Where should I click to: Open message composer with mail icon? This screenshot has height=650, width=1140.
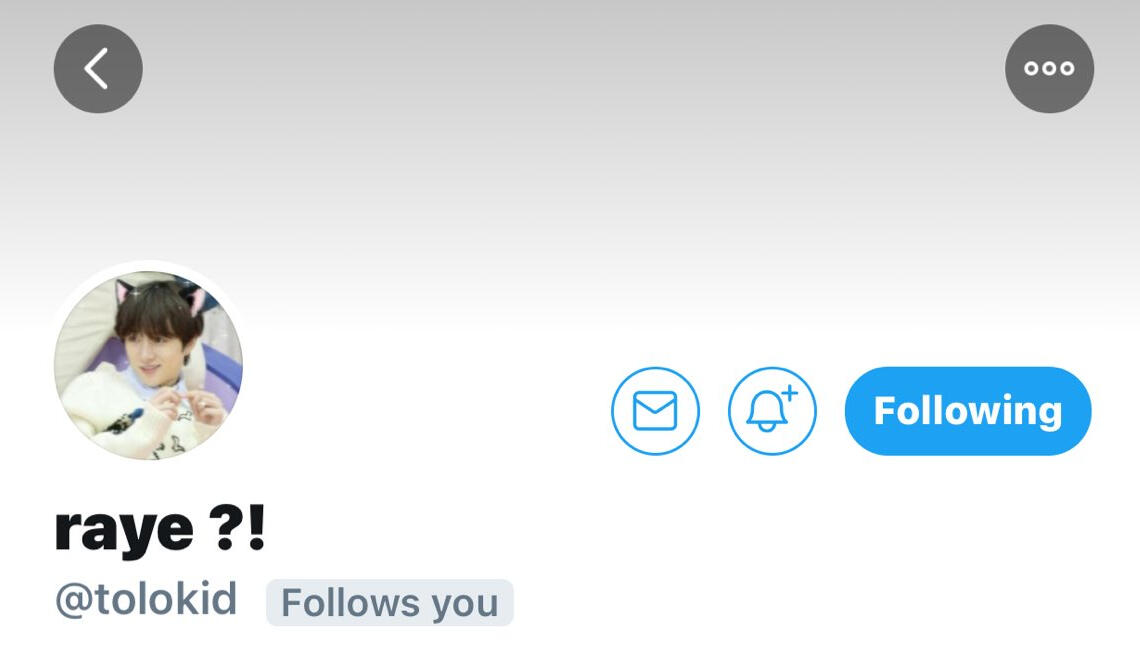pyautogui.click(x=655, y=411)
